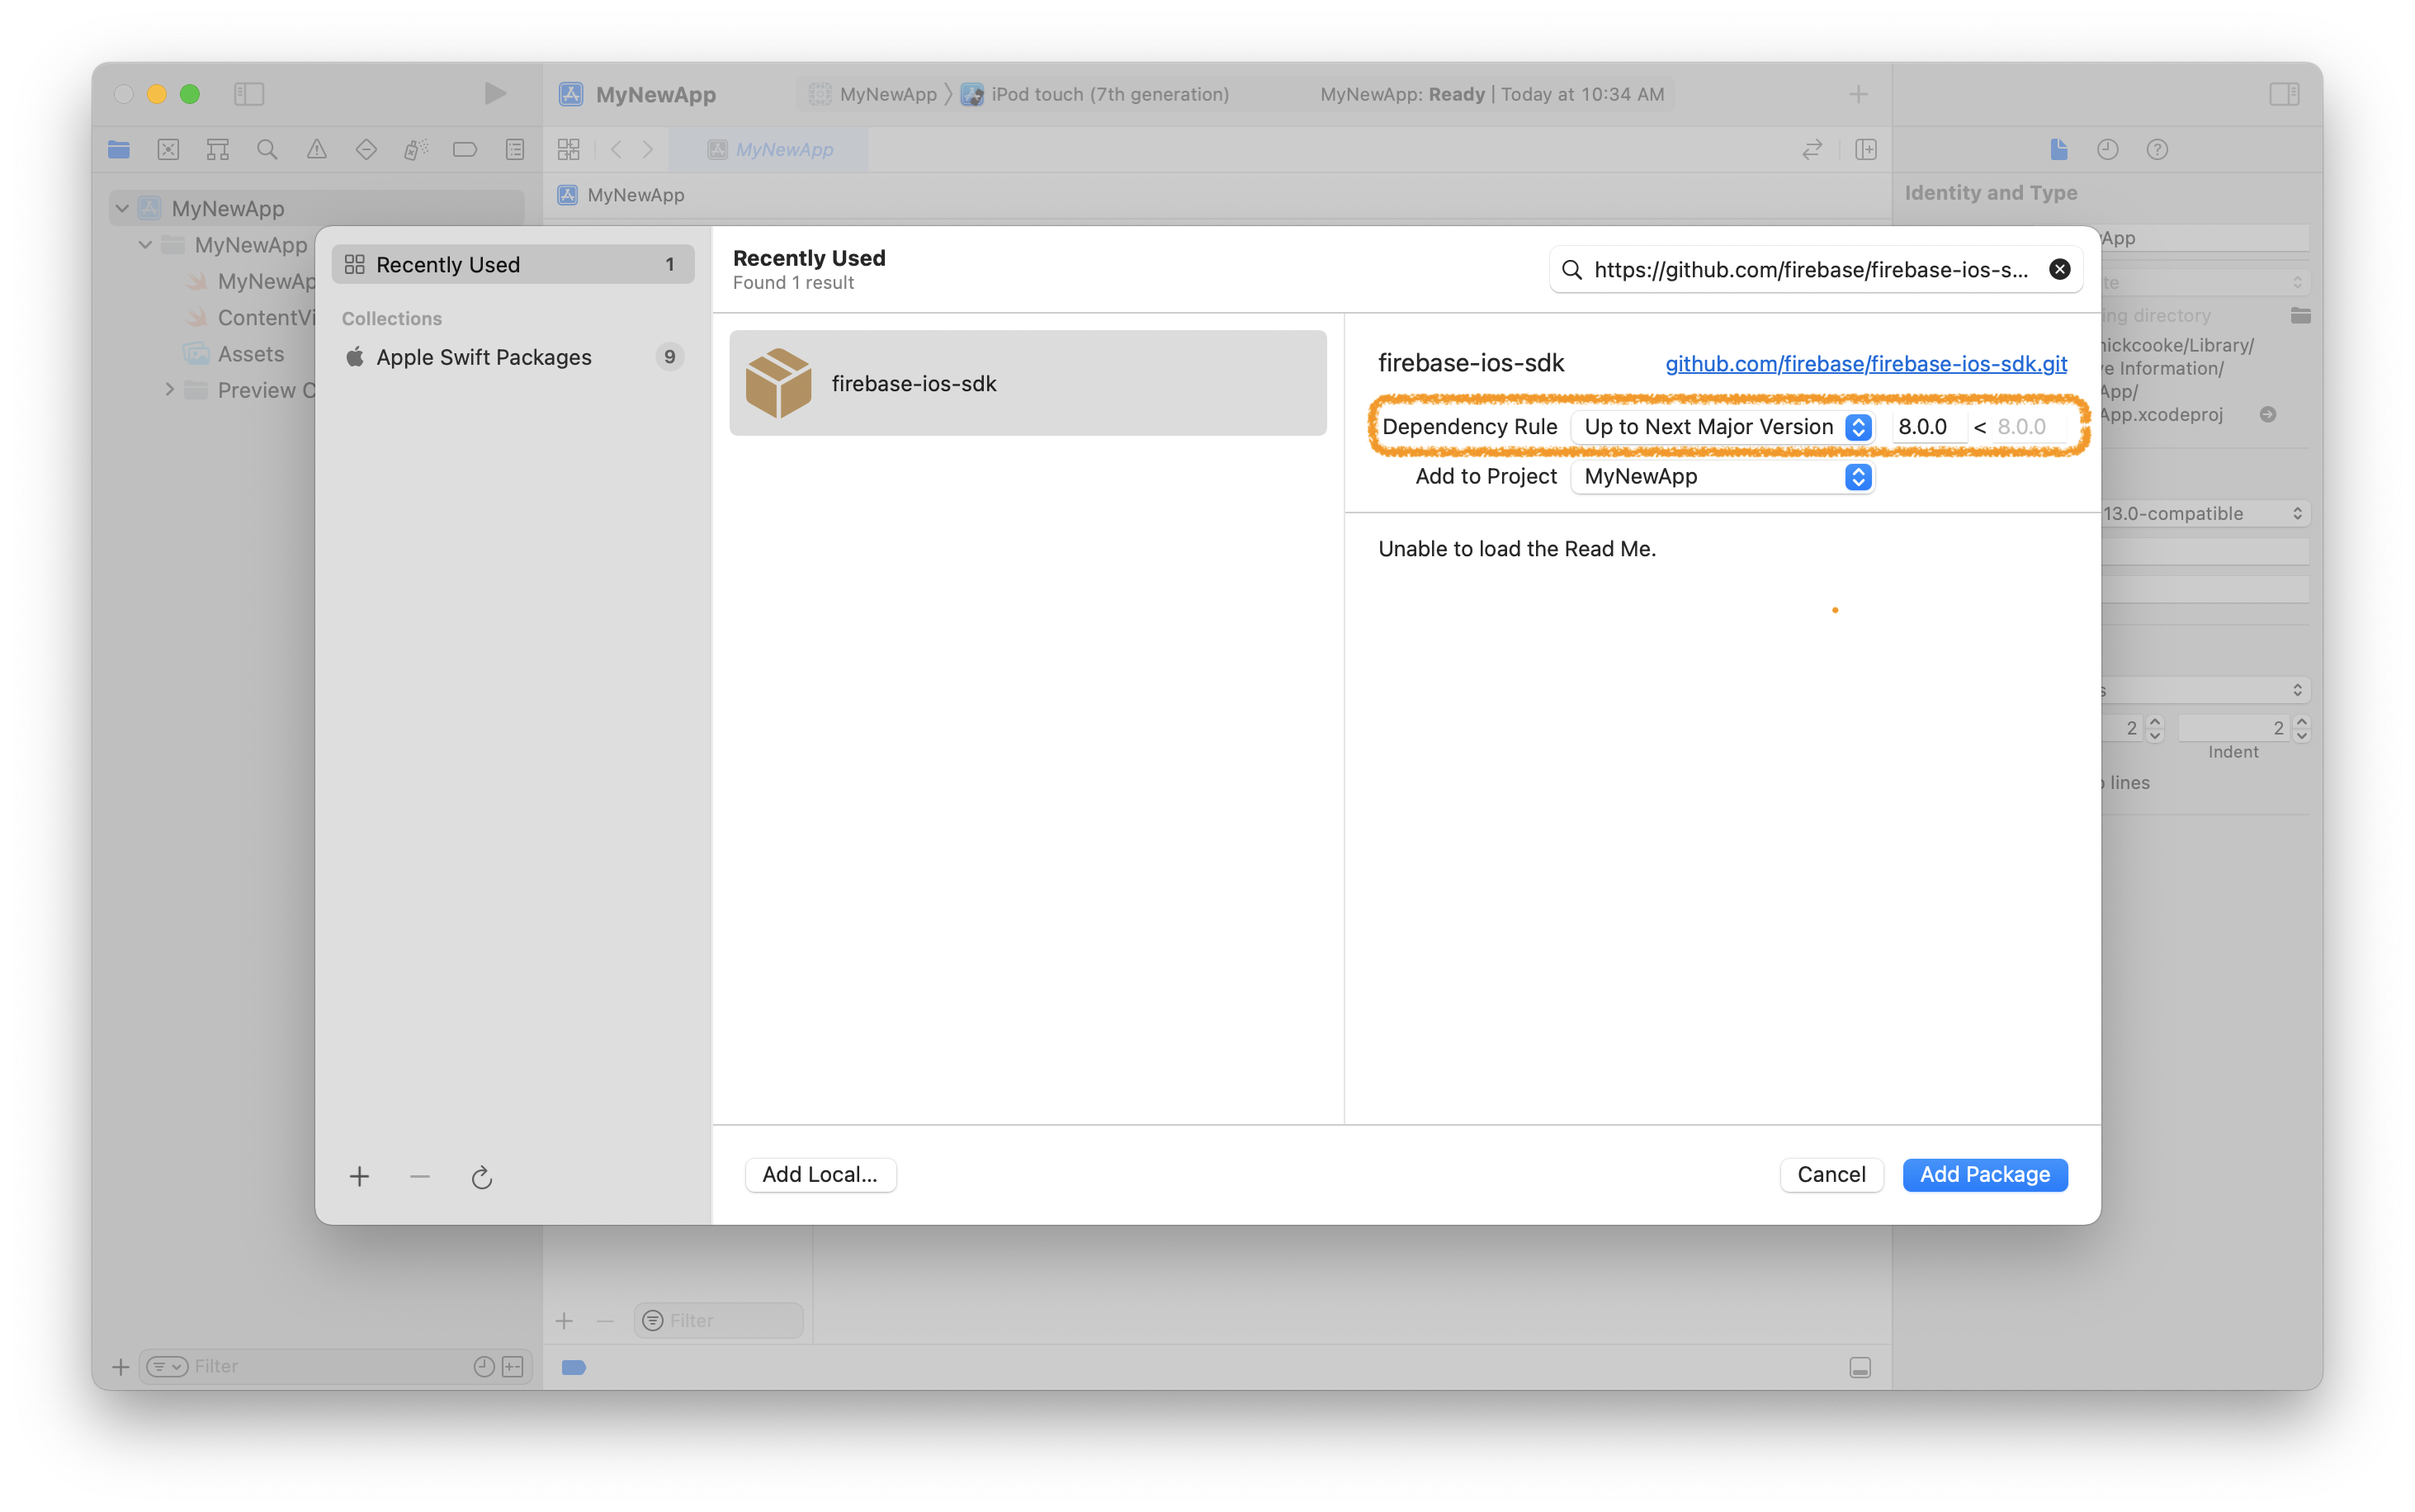Add target with plus in editor
This screenshot has width=2415, height=1512.
pos(564,1321)
